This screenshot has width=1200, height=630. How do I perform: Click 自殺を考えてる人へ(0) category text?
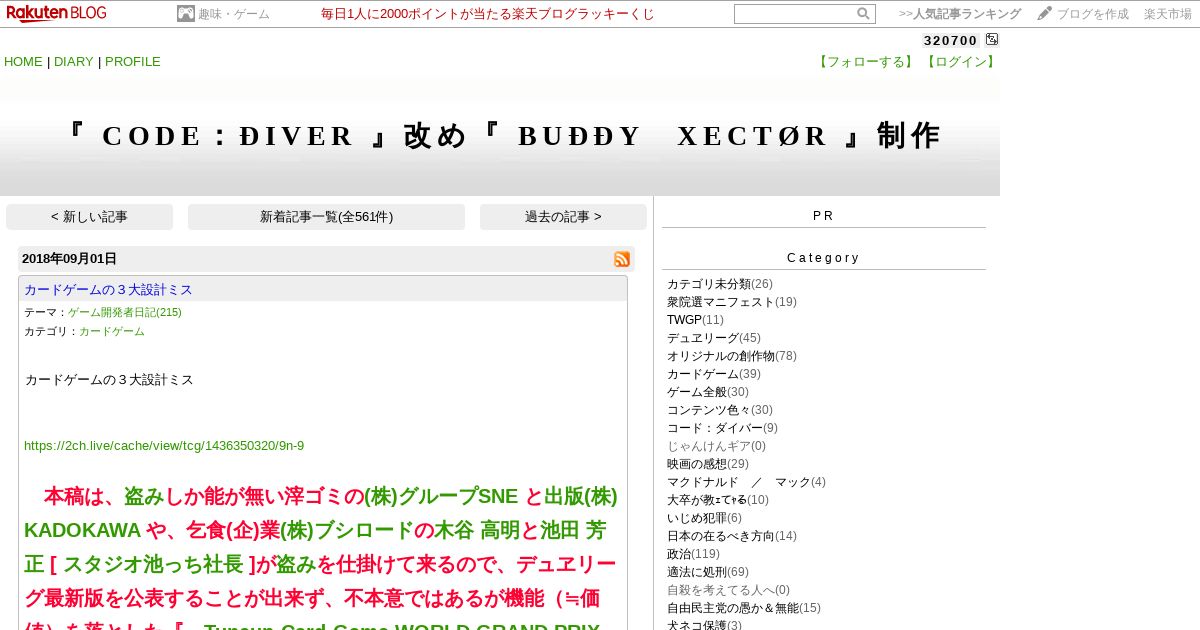click(728, 590)
